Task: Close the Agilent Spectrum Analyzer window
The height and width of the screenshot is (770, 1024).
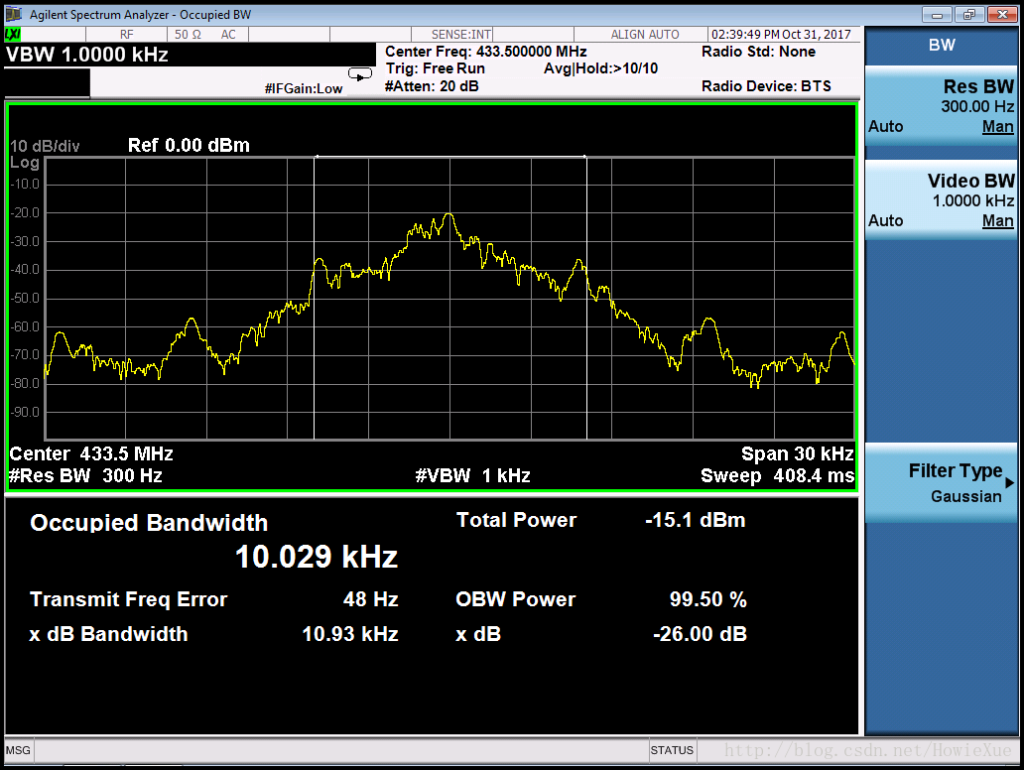Action: (1002, 14)
